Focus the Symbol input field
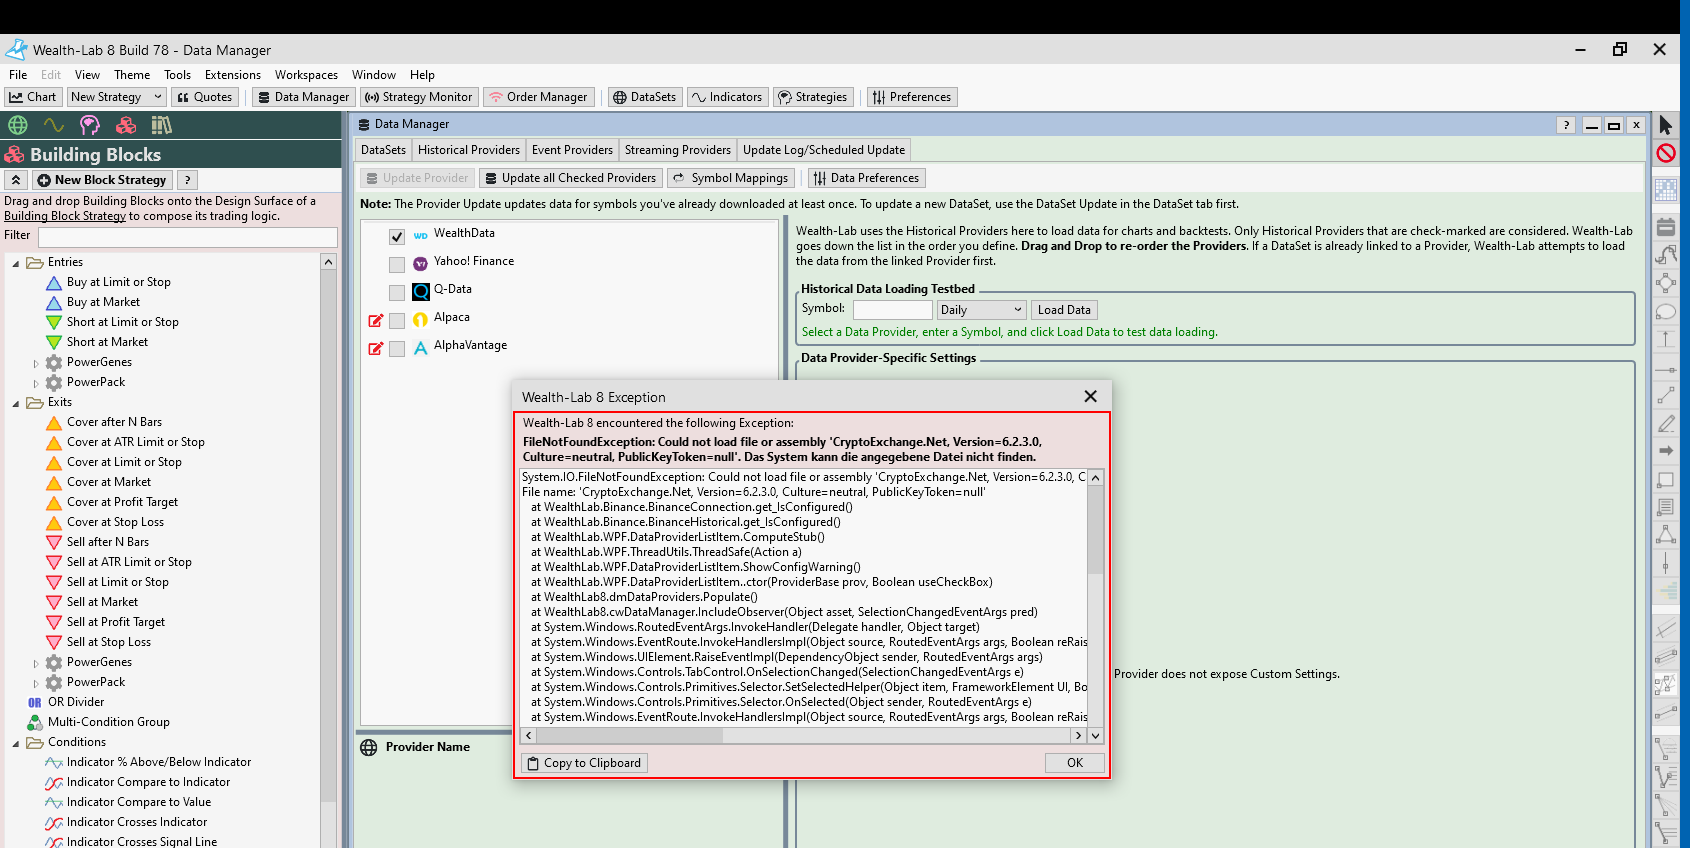1690x848 pixels. click(x=893, y=310)
